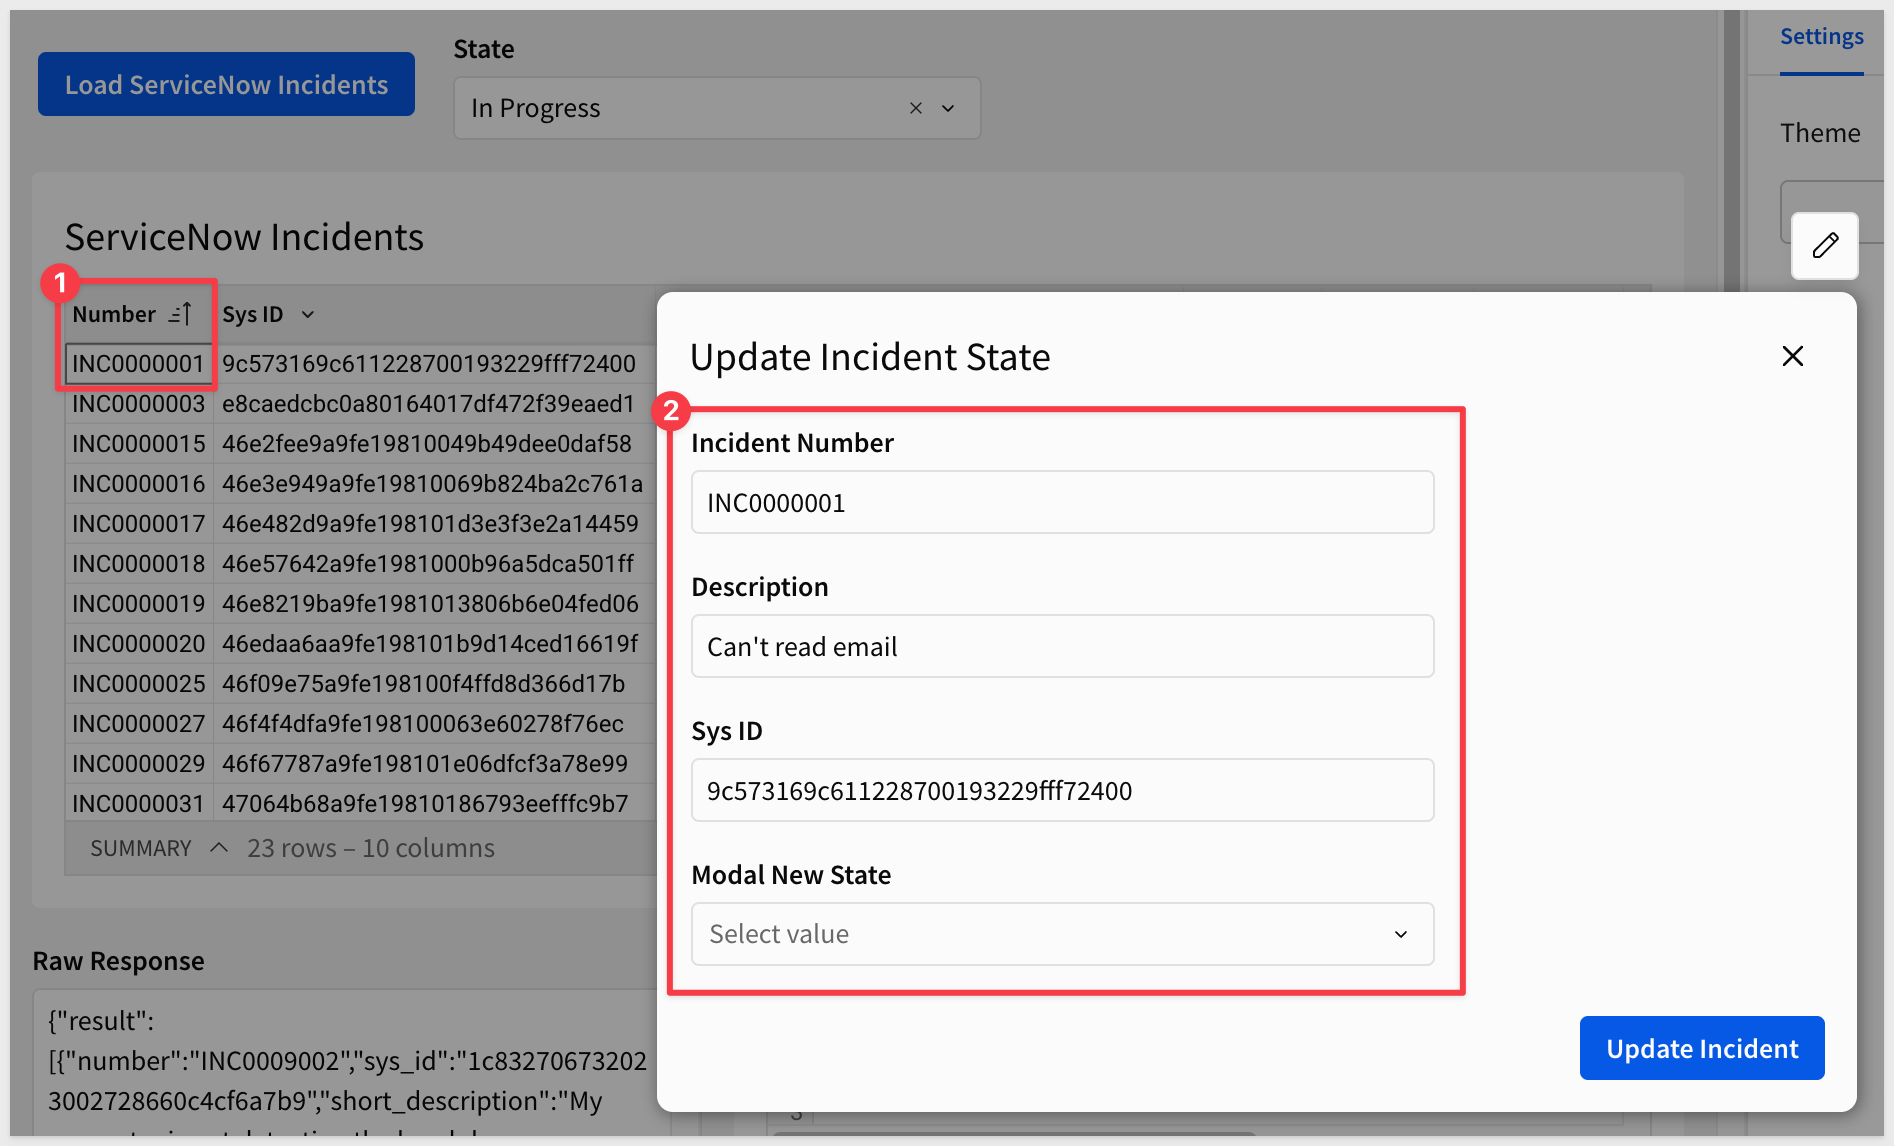Select the INC0000001 table cell
This screenshot has height=1146, width=1894.
[x=138, y=364]
